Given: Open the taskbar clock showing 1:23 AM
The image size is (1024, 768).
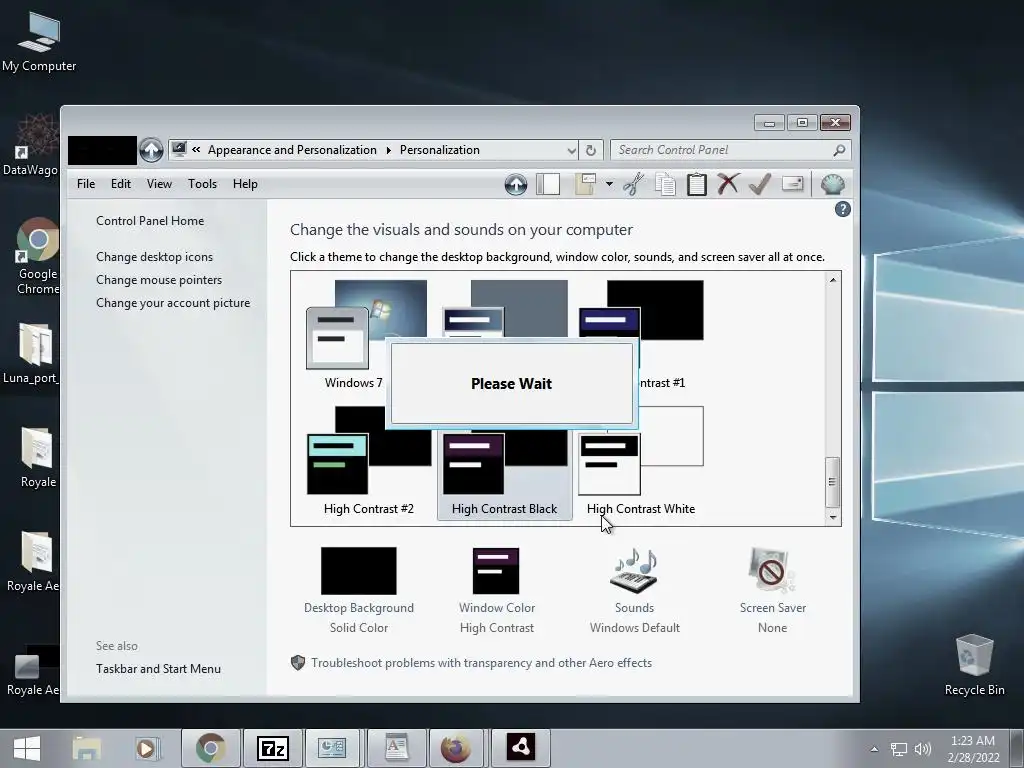Looking at the screenshot, I should point(973,749).
